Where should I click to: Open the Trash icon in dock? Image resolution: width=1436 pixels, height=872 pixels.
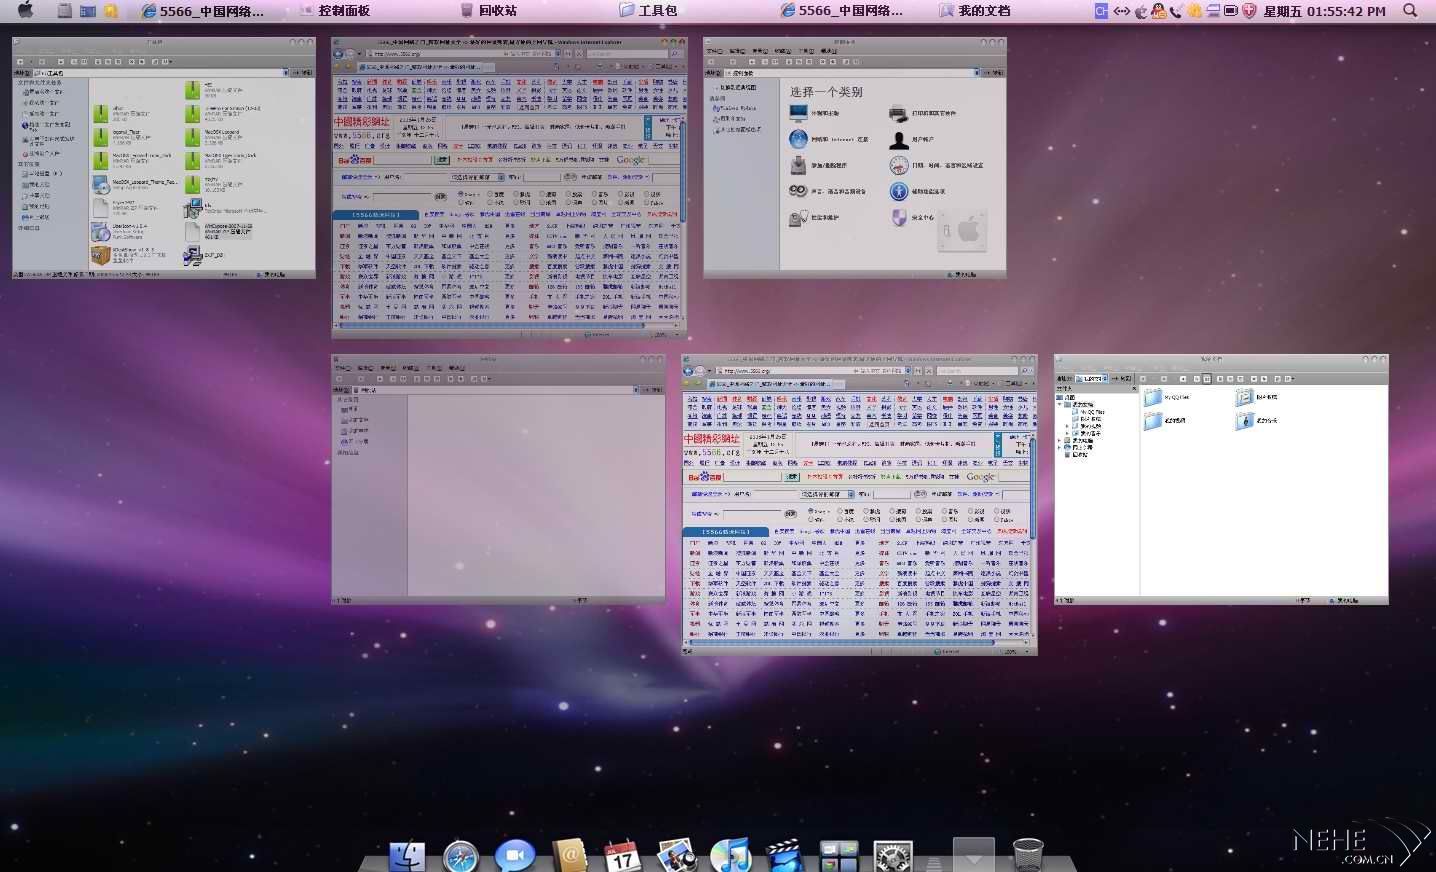coord(1027,855)
